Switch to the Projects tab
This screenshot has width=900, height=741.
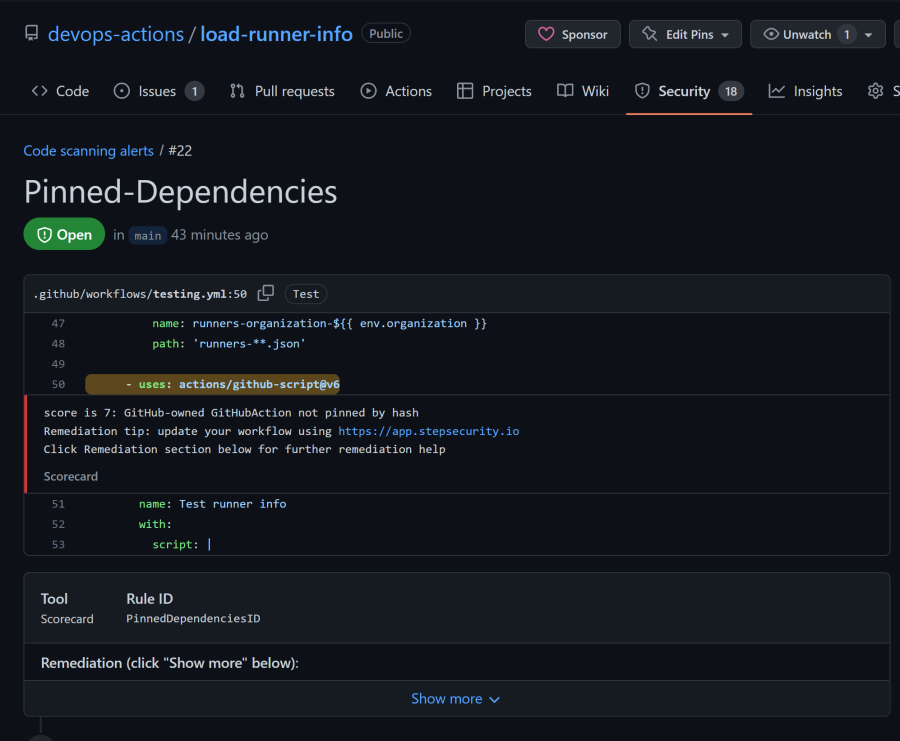coord(494,91)
